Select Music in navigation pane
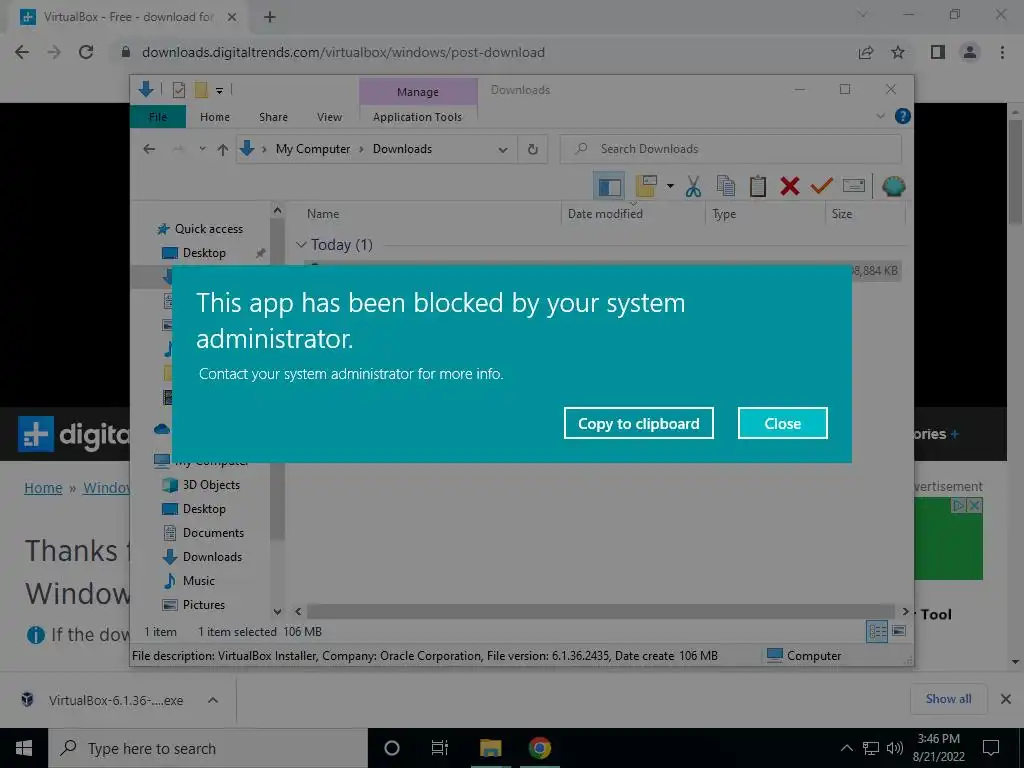Image resolution: width=1024 pixels, height=768 pixels. 199,581
